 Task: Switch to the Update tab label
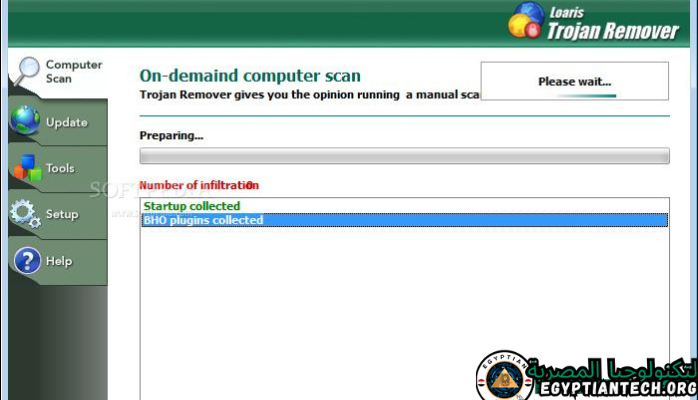(67, 123)
